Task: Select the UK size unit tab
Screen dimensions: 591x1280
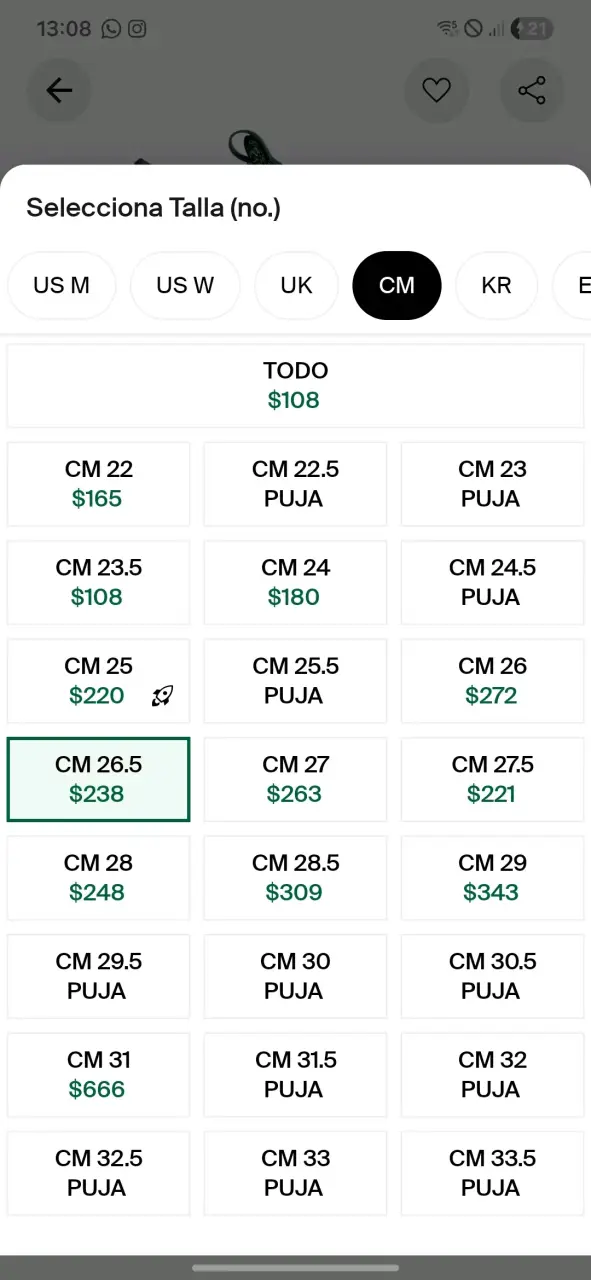Action: (296, 285)
